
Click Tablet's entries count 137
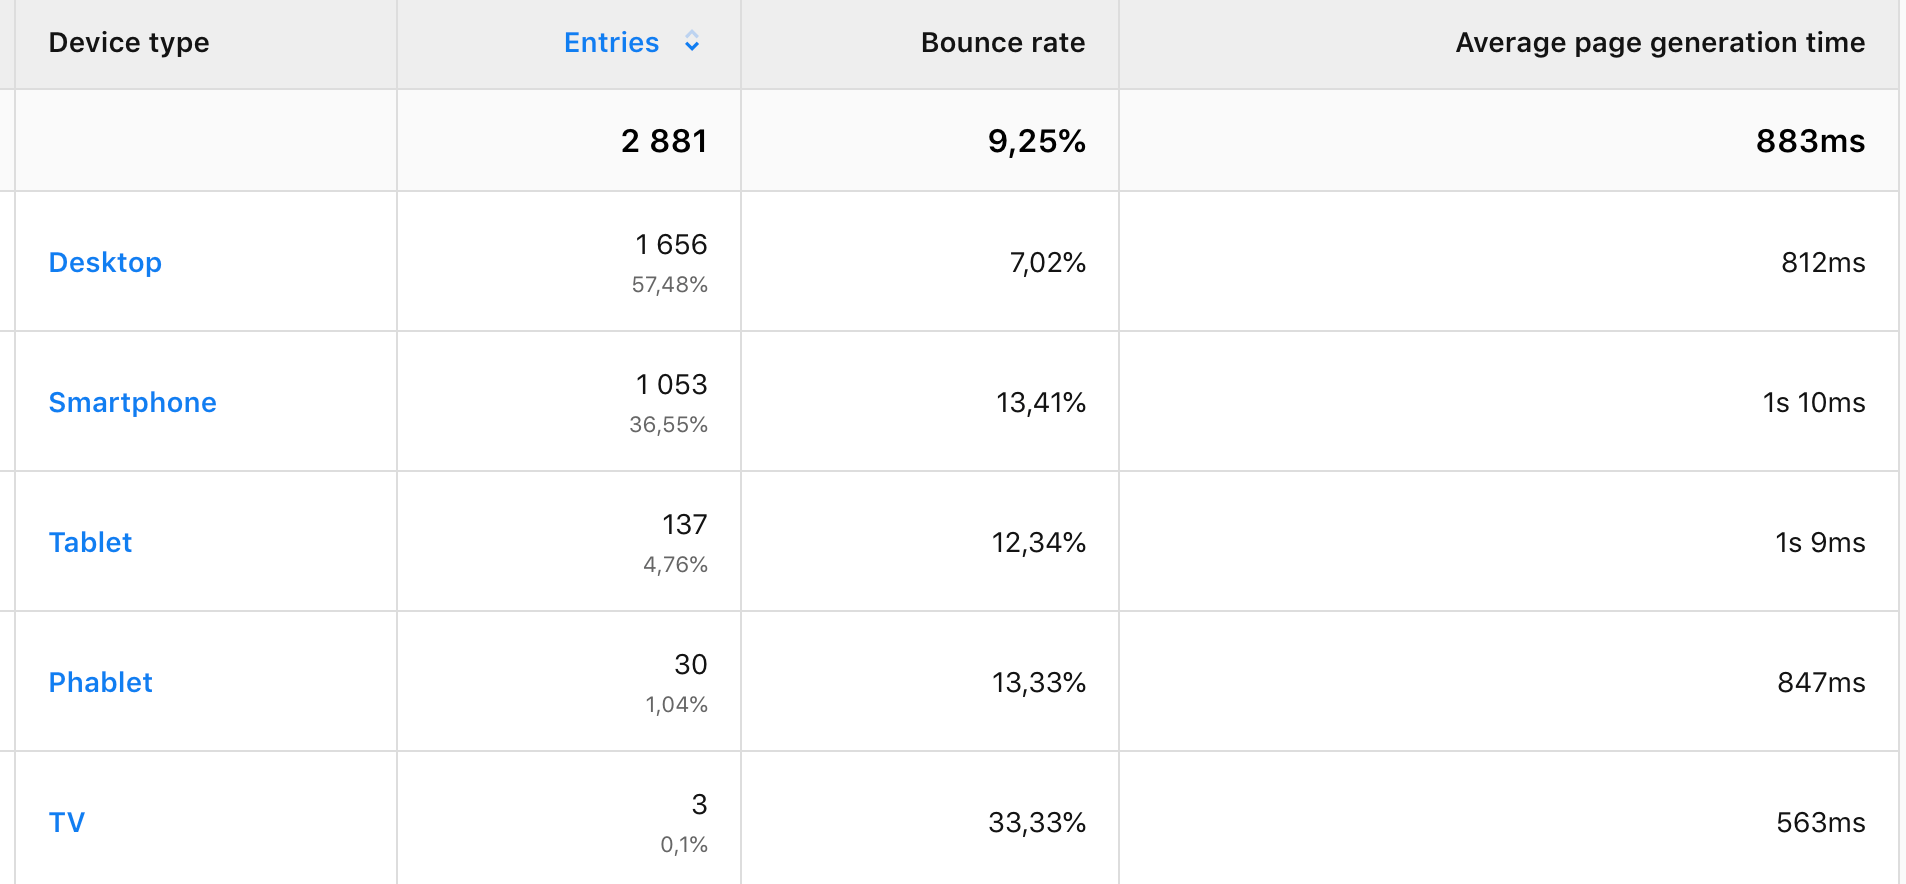pyautogui.click(x=684, y=525)
